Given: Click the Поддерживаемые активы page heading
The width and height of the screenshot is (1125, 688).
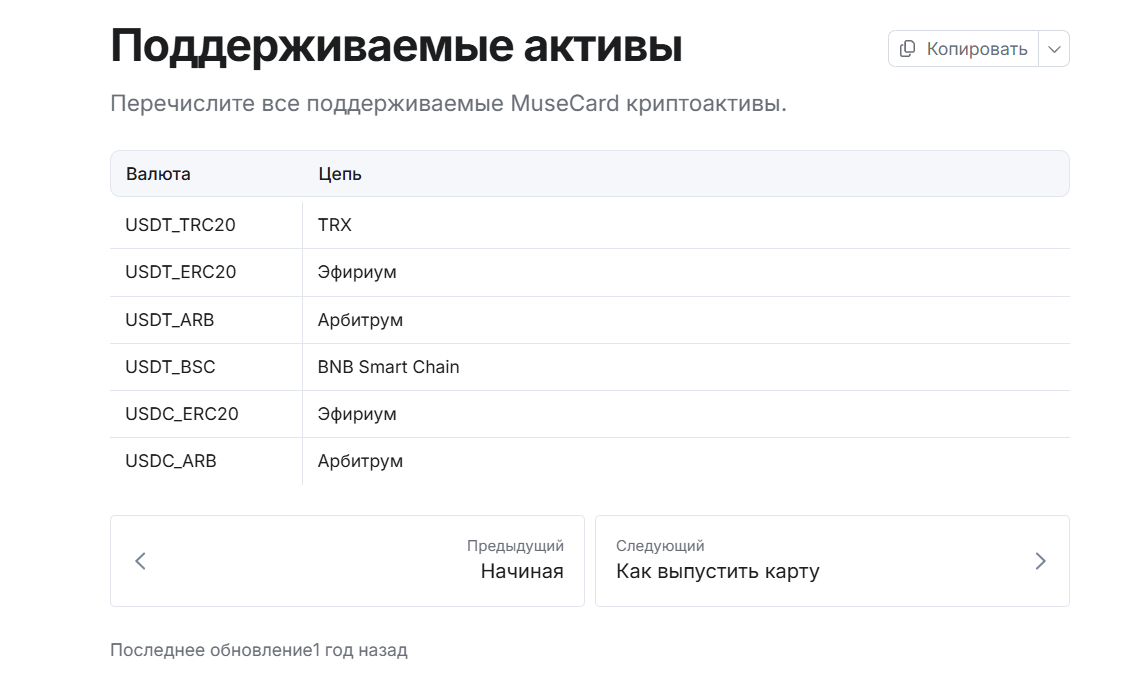Looking at the screenshot, I should pos(396,47).
